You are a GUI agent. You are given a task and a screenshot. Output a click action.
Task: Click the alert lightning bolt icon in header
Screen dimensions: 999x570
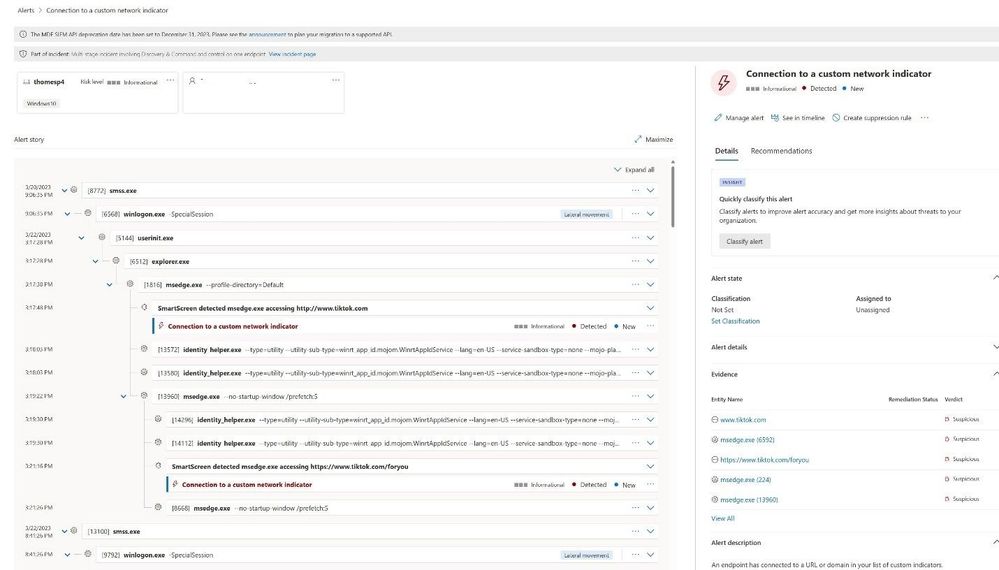[x=724, y=83]
